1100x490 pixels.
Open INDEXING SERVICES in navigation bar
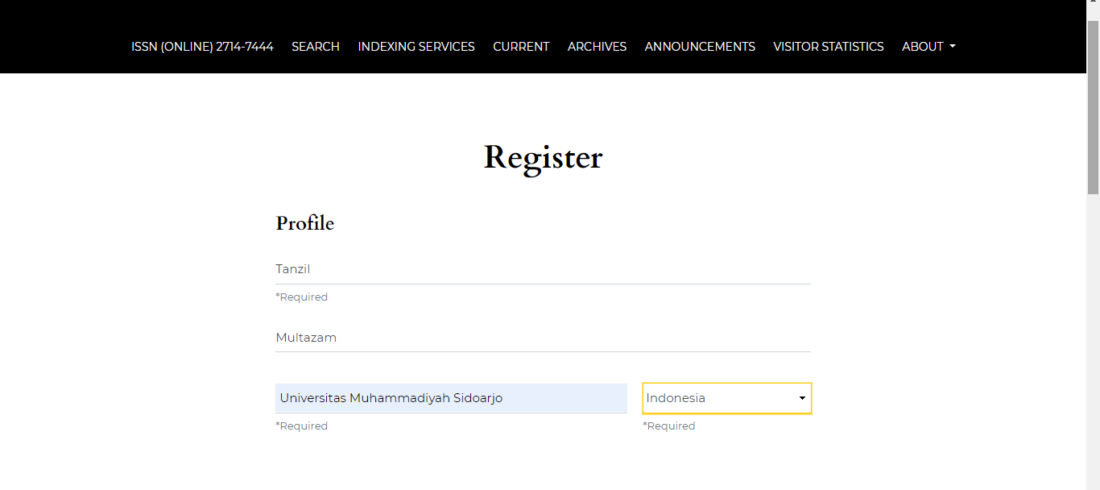coord(416,47)
